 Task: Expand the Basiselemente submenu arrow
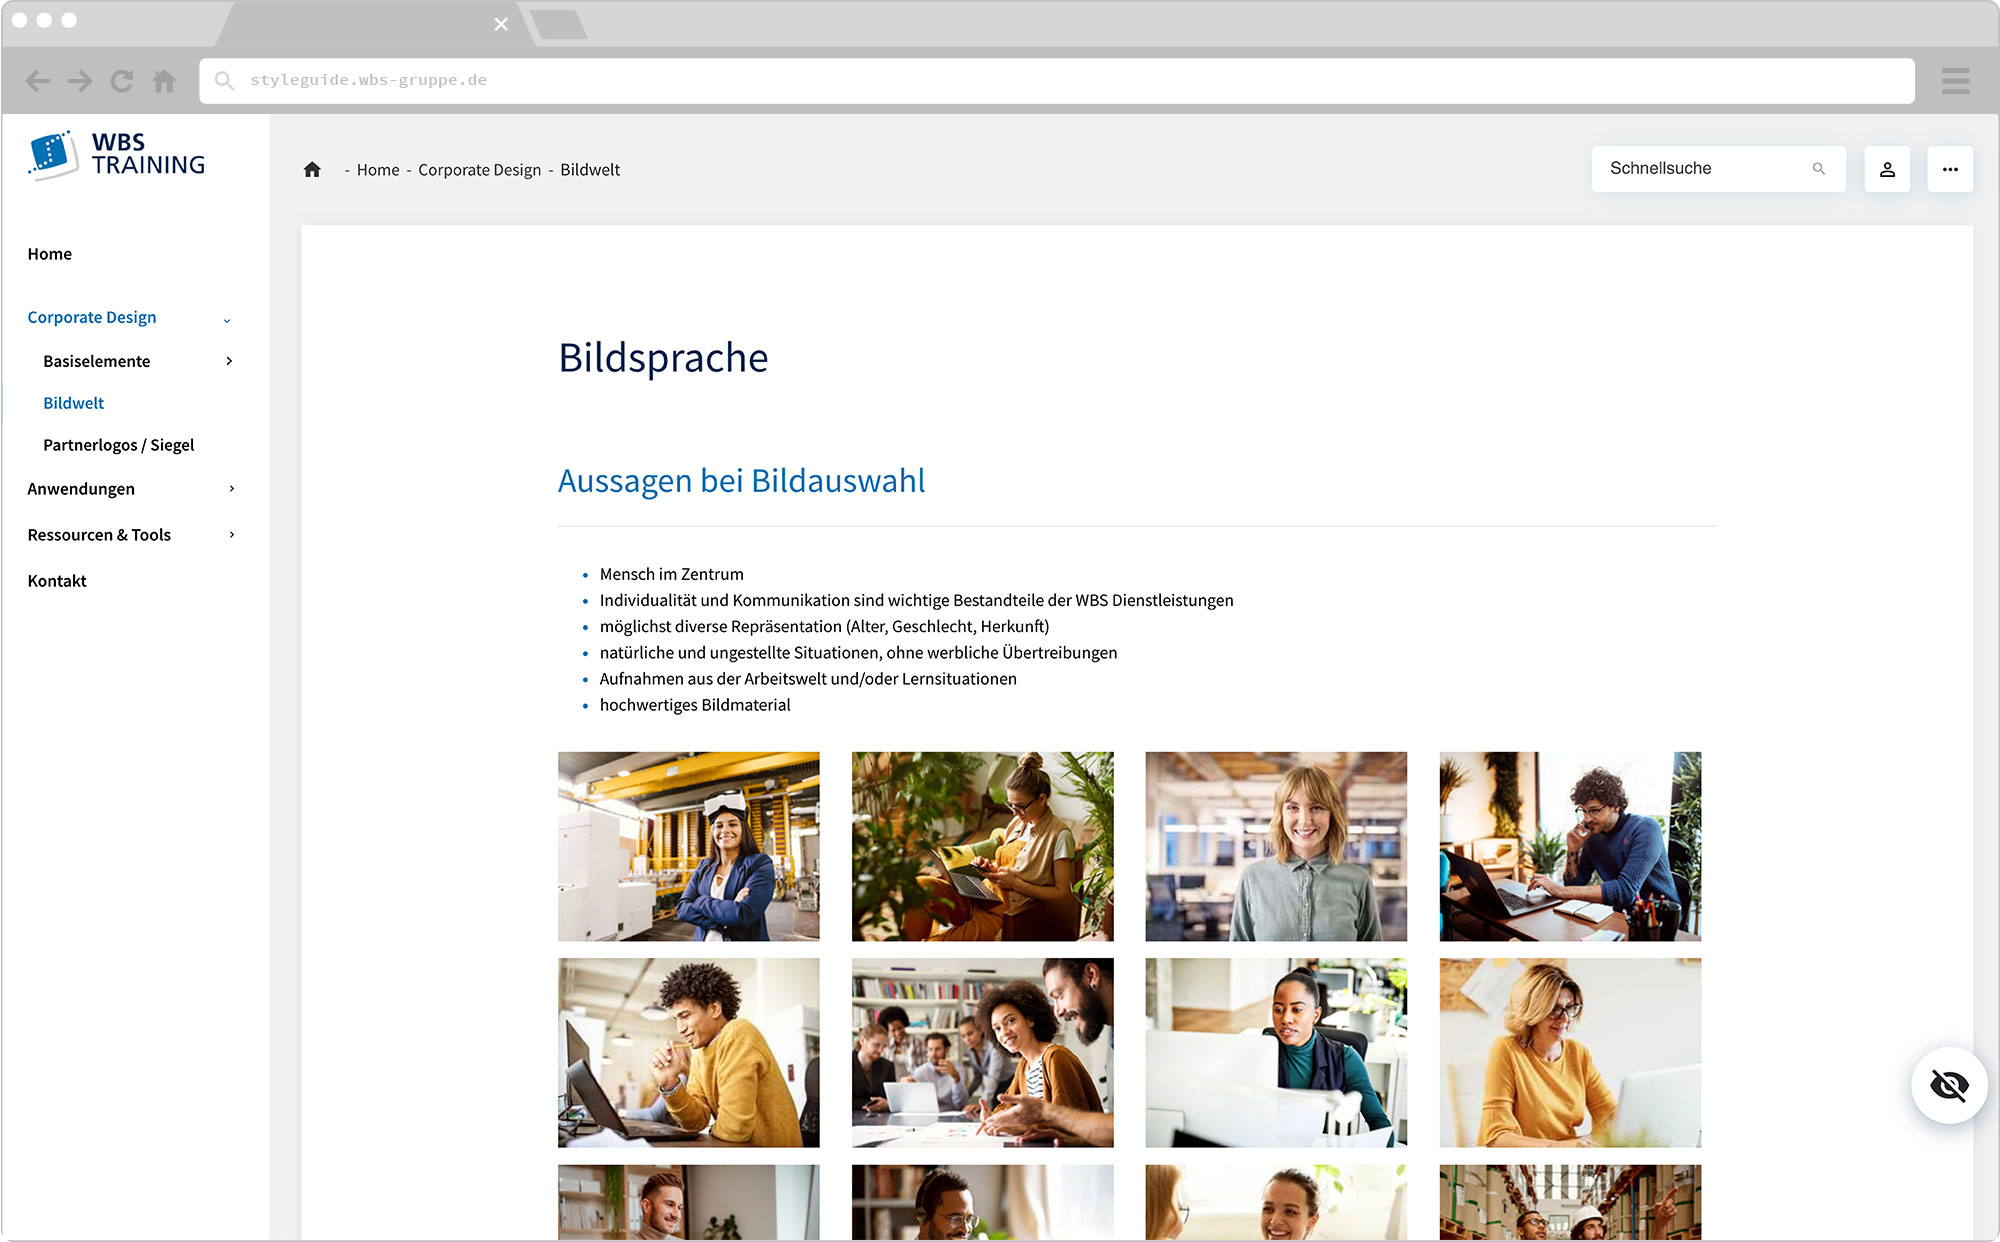[229, 361]
